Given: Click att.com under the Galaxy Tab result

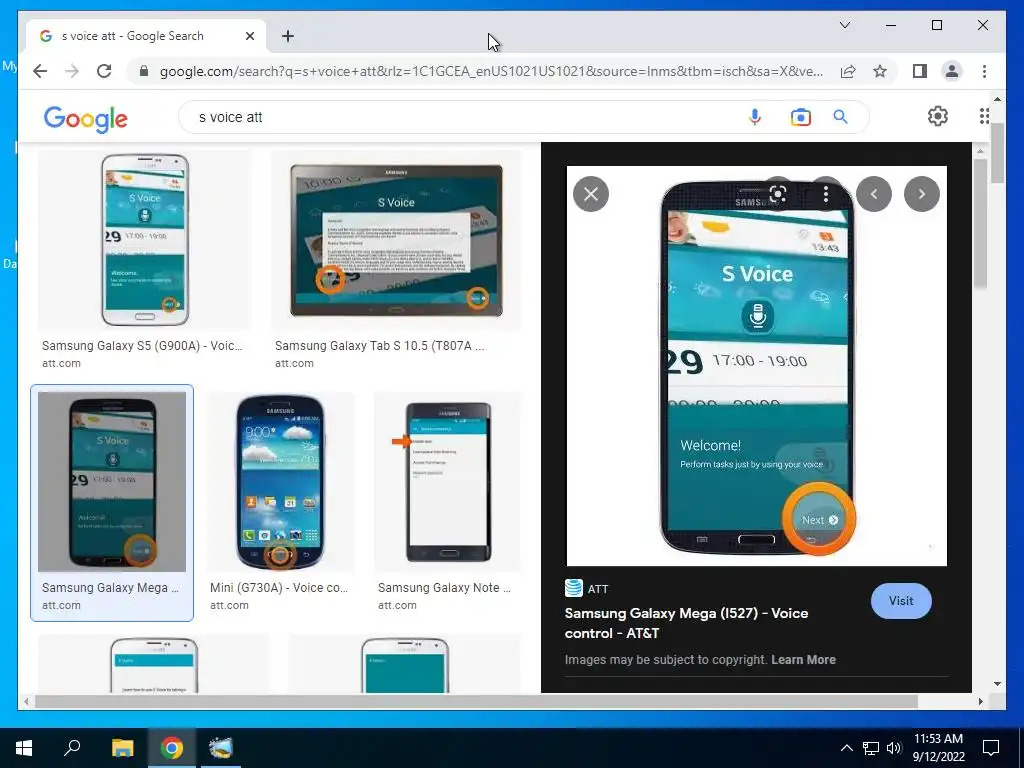Looking at the screenshot, I should click(x=294, y=363).
